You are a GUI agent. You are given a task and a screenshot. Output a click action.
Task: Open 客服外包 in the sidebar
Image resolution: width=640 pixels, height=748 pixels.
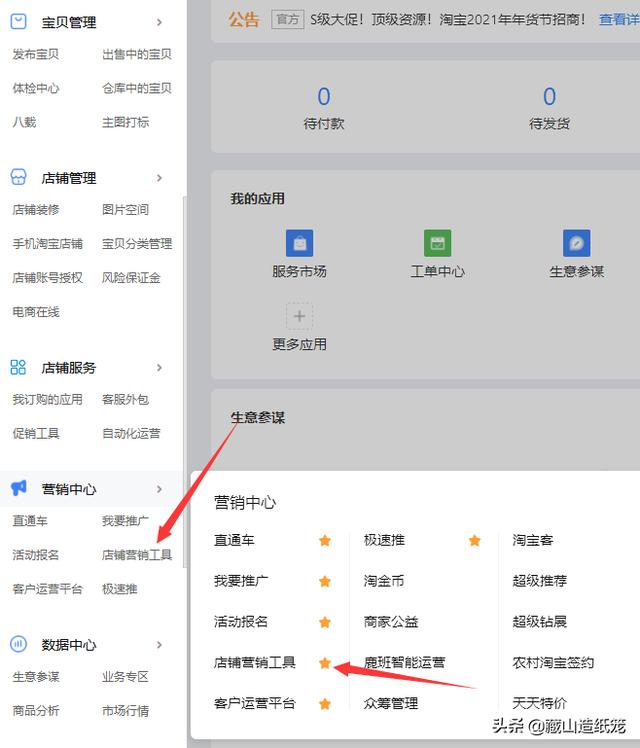pos(125,399)
